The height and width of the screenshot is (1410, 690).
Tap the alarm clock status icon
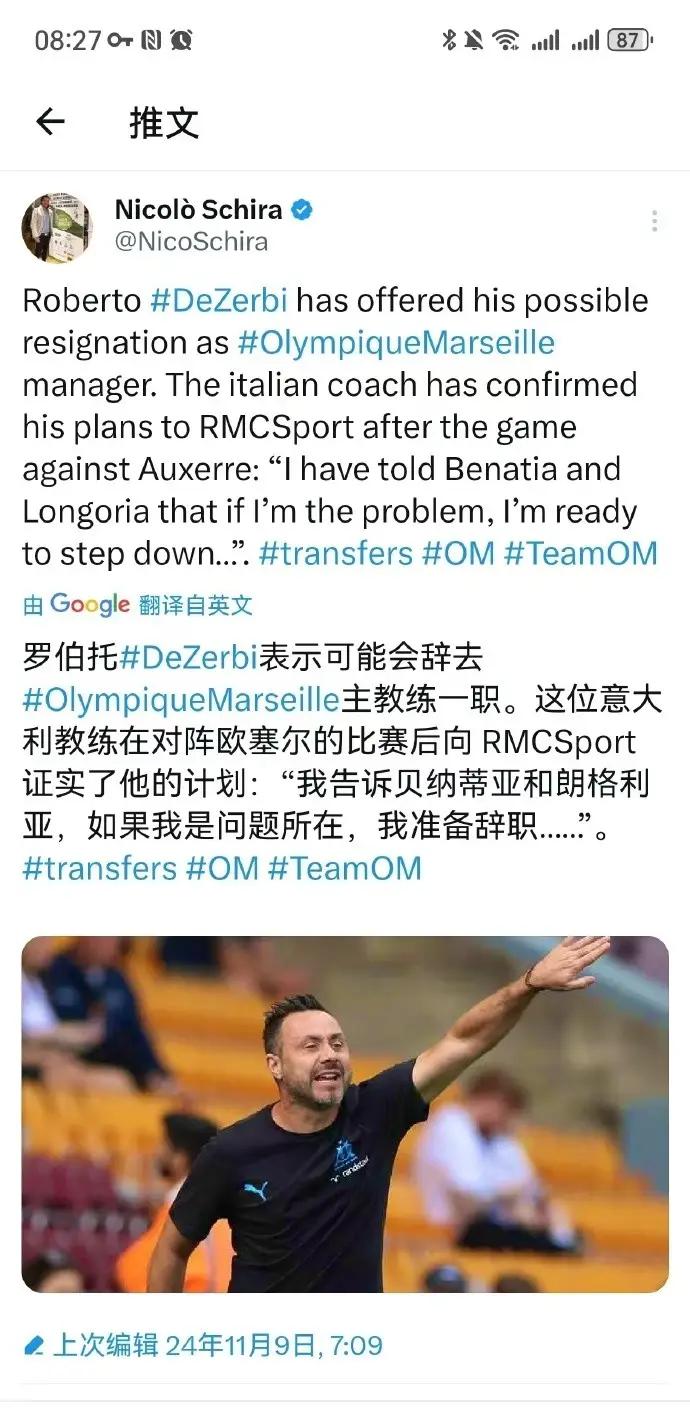pos(181,40)
